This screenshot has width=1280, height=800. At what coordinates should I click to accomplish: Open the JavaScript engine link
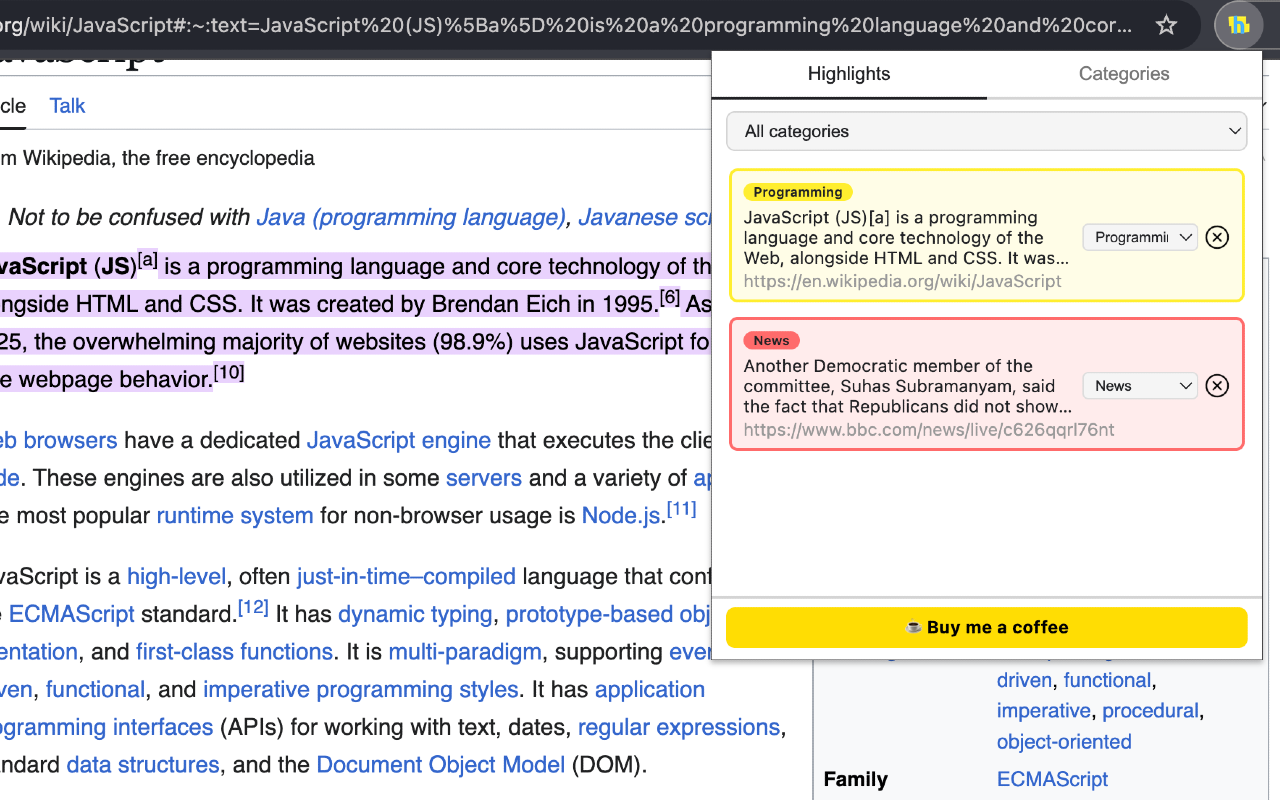coord(399,440)
